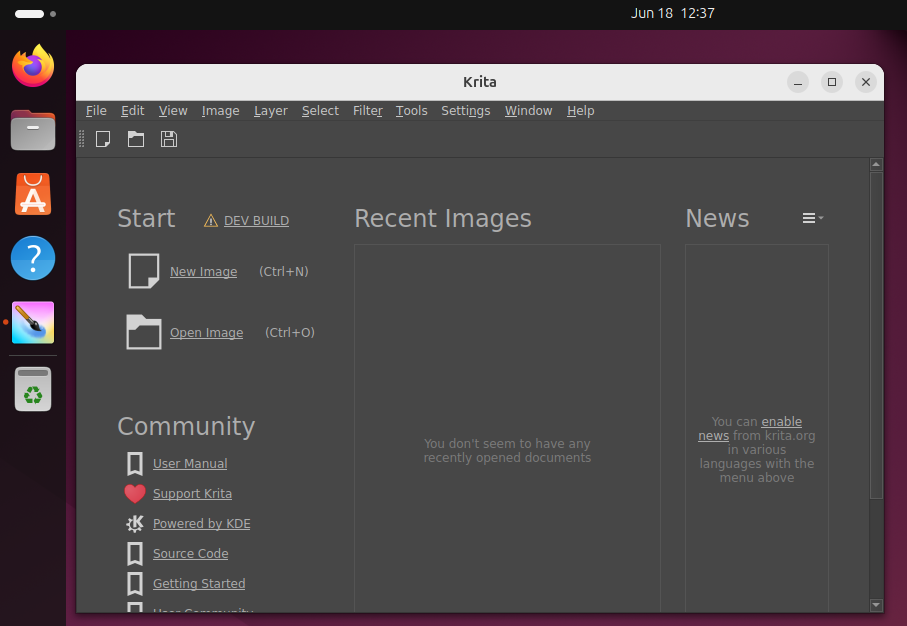Open the Files manager from the dock
907x626 pixels.
click(x=33, y=130)
